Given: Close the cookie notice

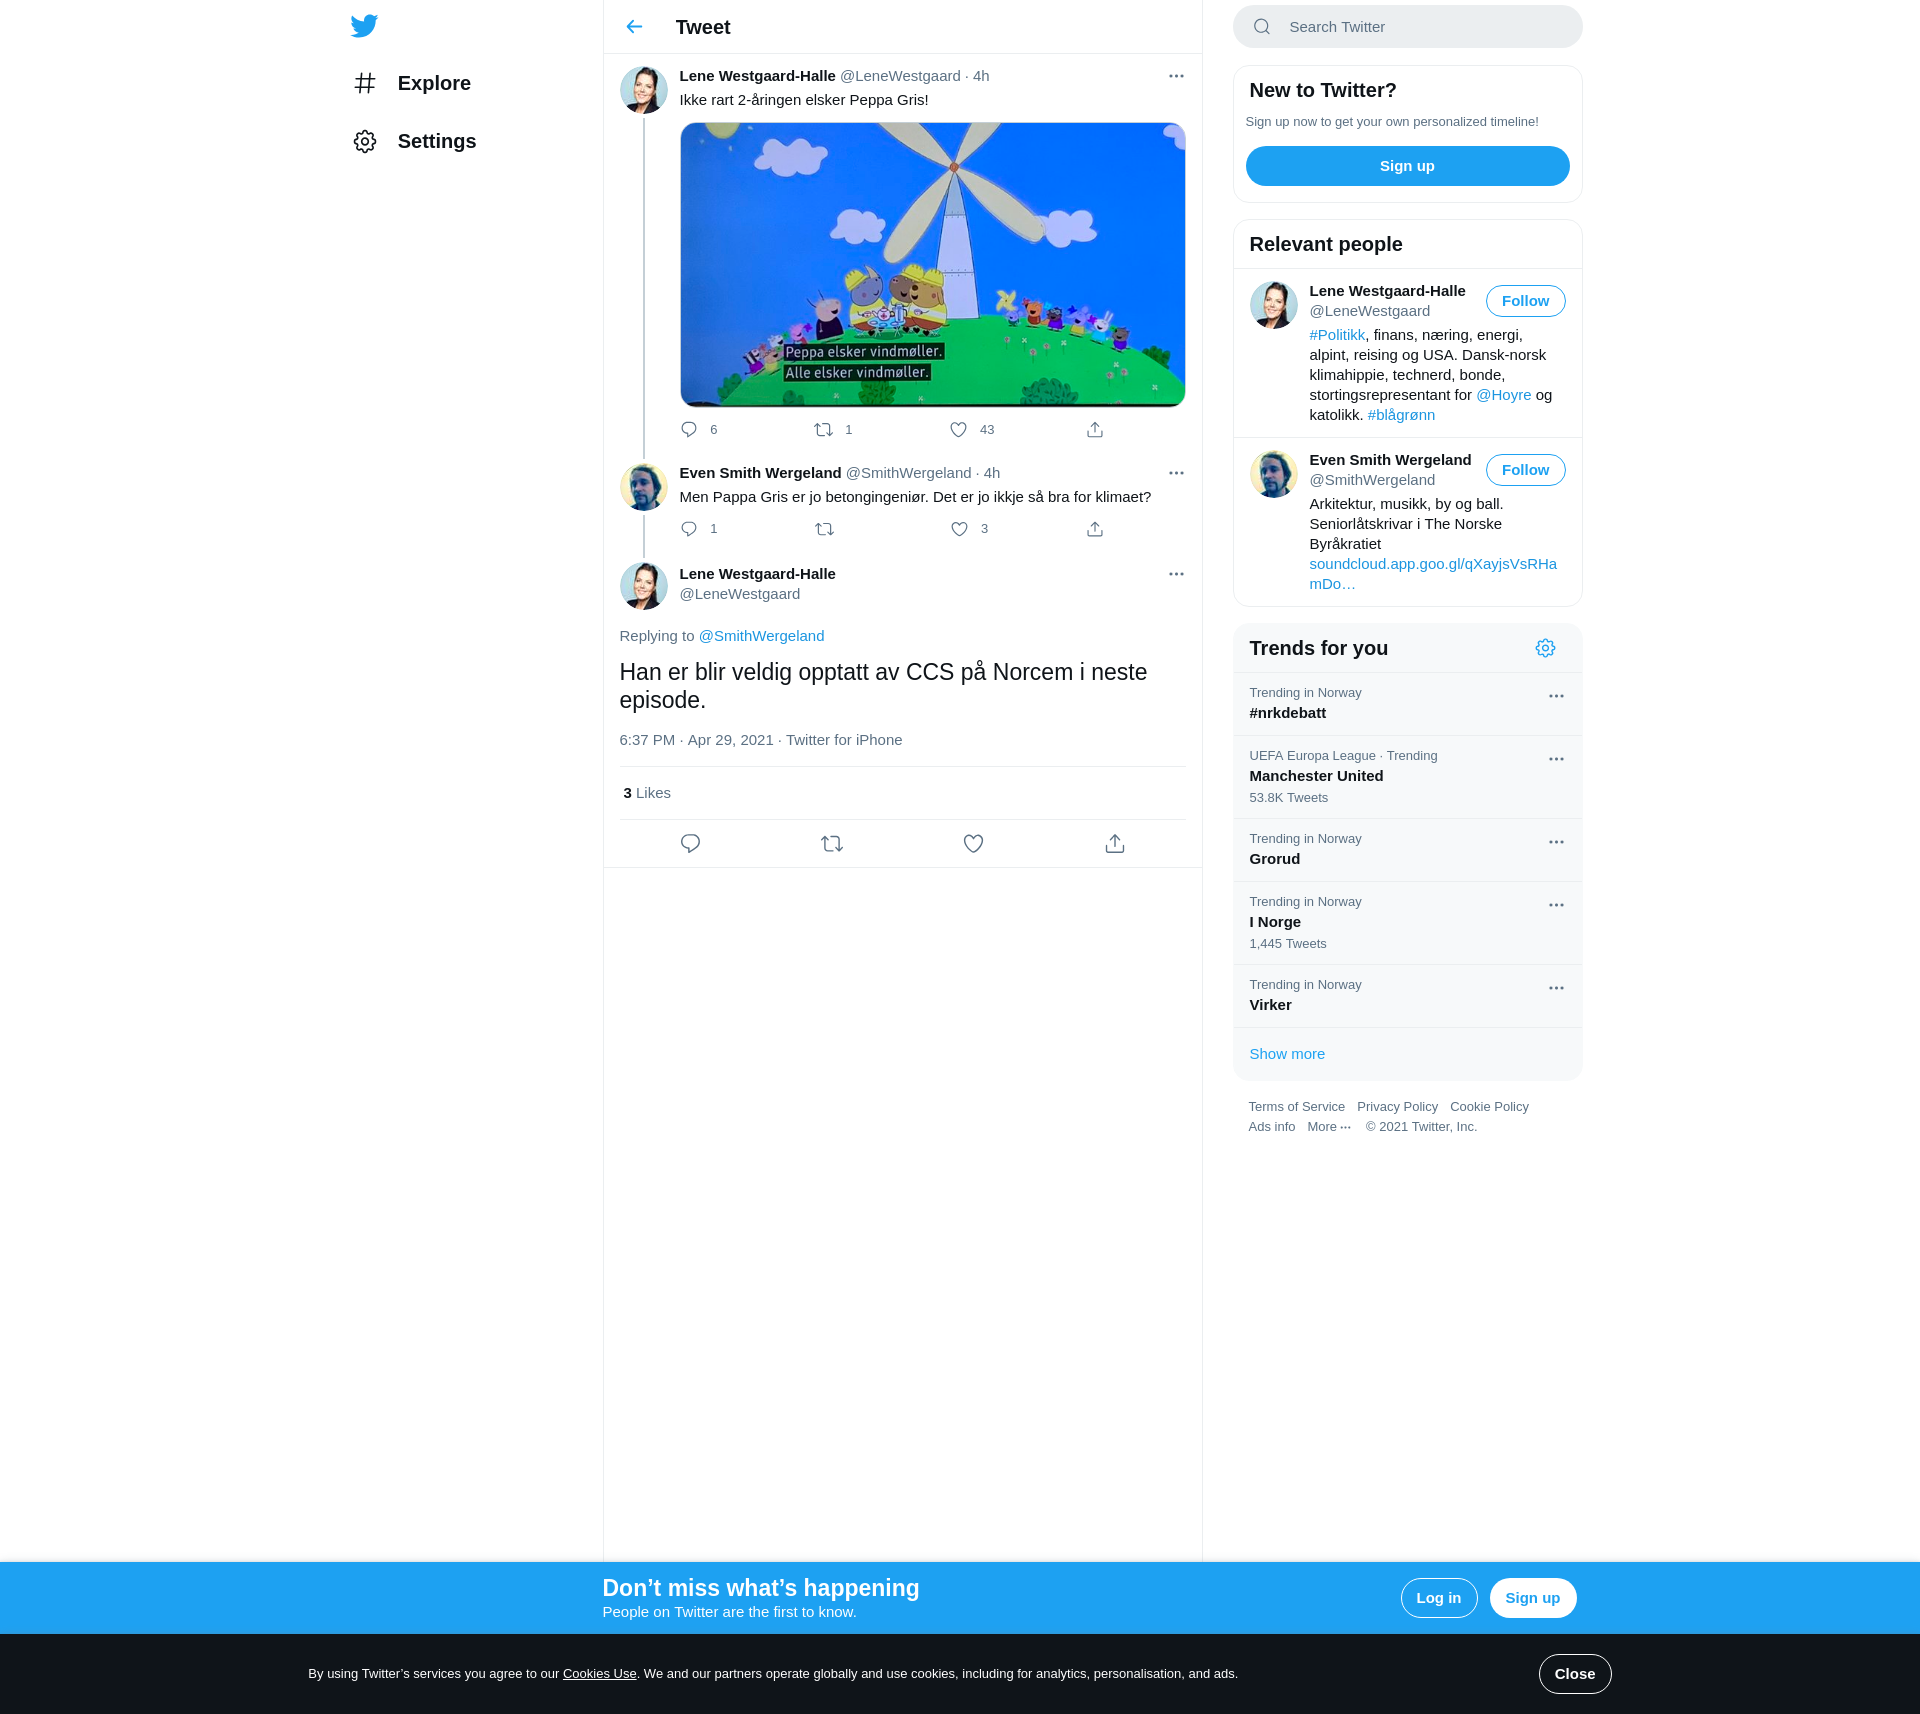Looking at the screenshot, I should tap(1575, 1674).
